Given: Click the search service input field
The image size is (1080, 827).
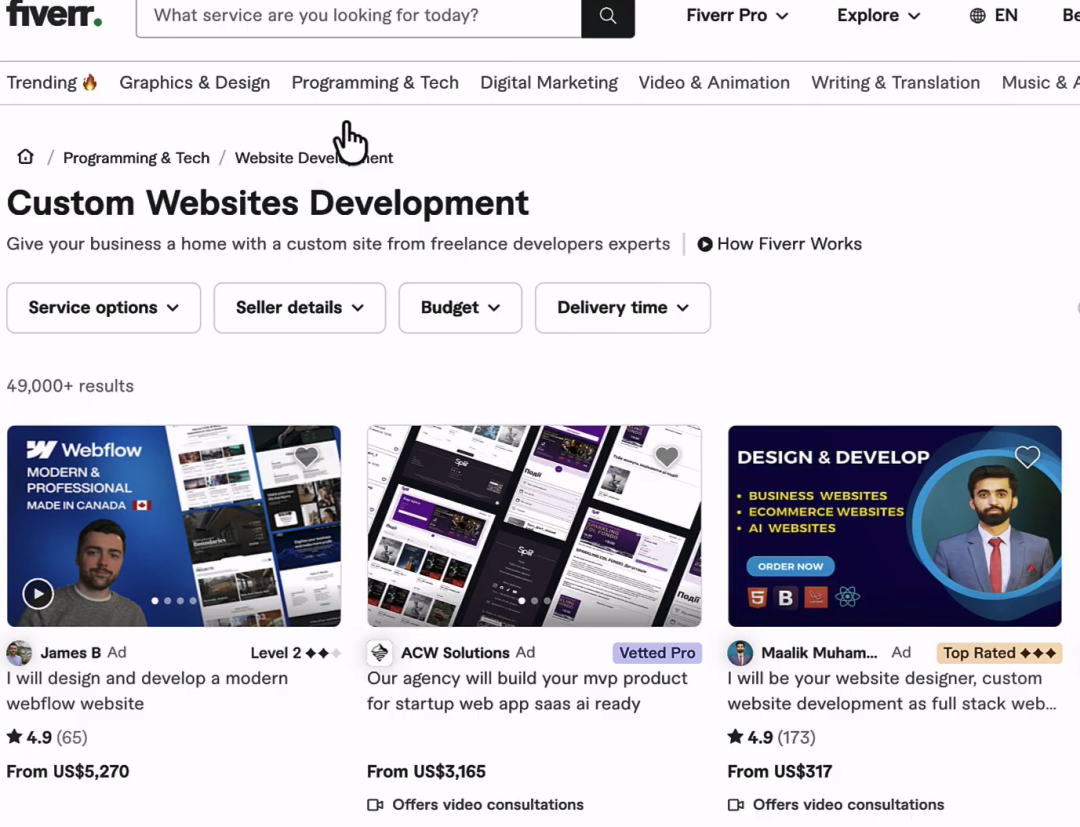Looking at the screenshot, I should pos(359,17).
